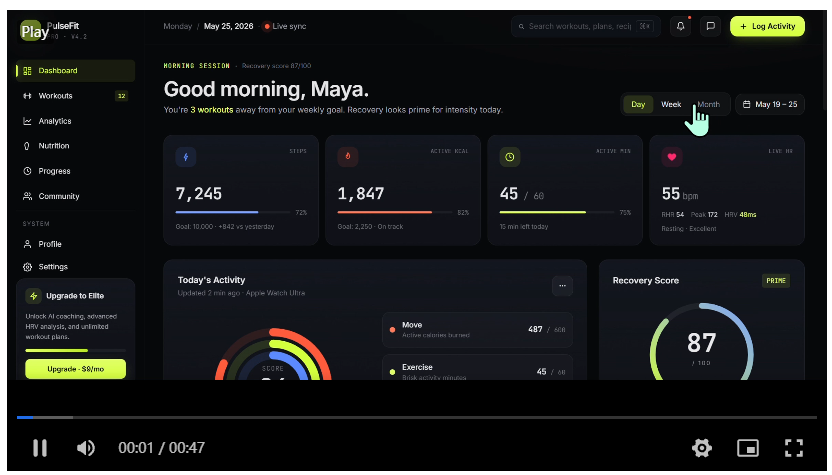Click the Play logo overlay
The width and height of the screenshot is (832, 475).
click(x=34, y=32)
